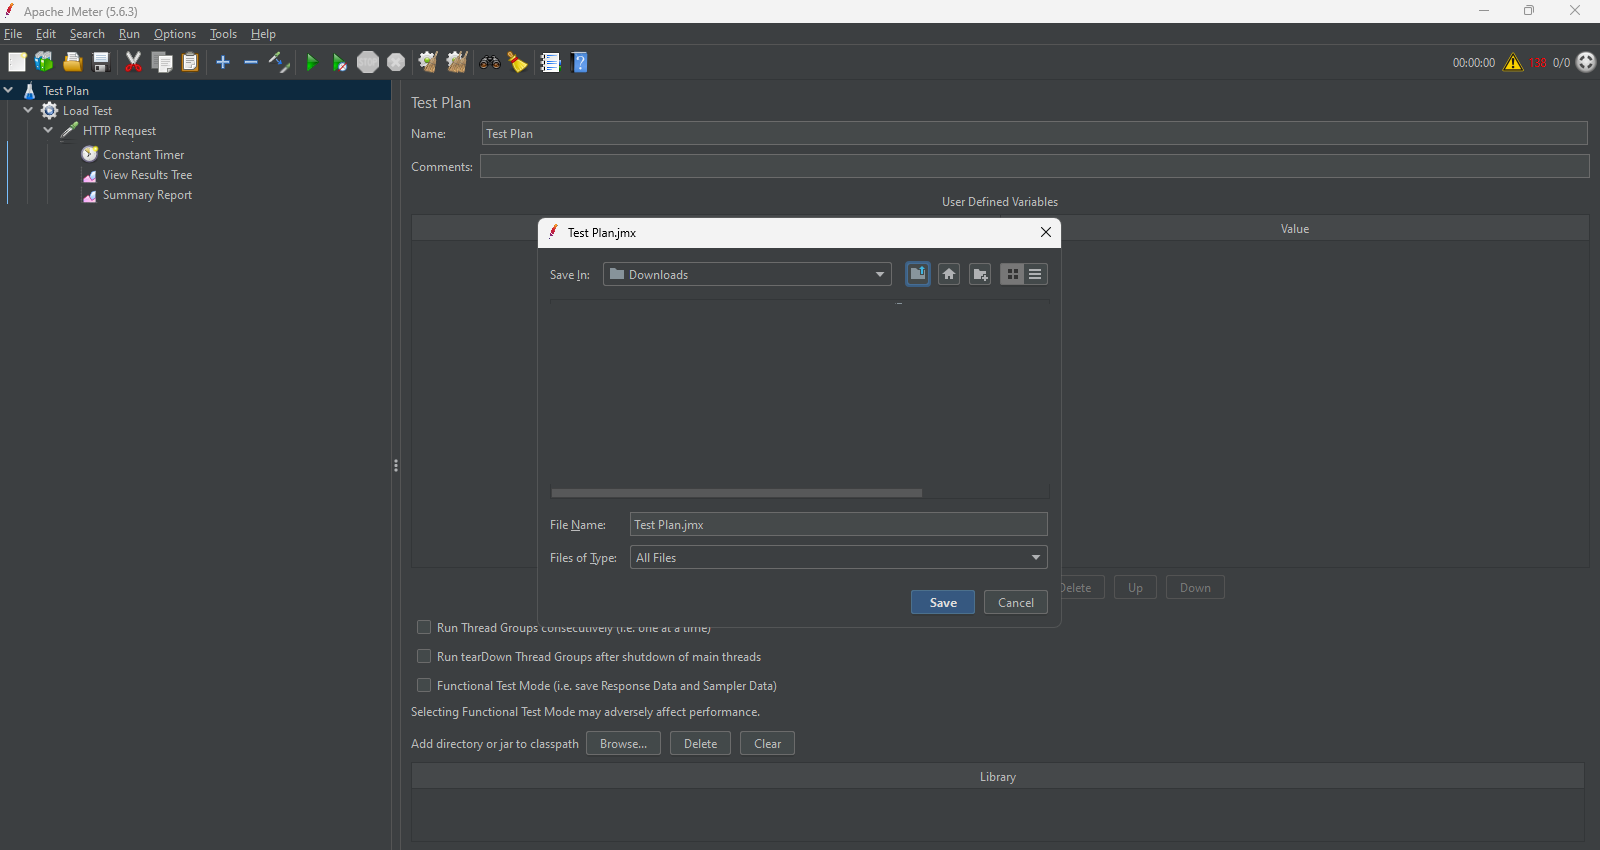Screen dimensions: 1600x850
Task: Open the Help question mark icon
Action: click(x=579, y=62)
